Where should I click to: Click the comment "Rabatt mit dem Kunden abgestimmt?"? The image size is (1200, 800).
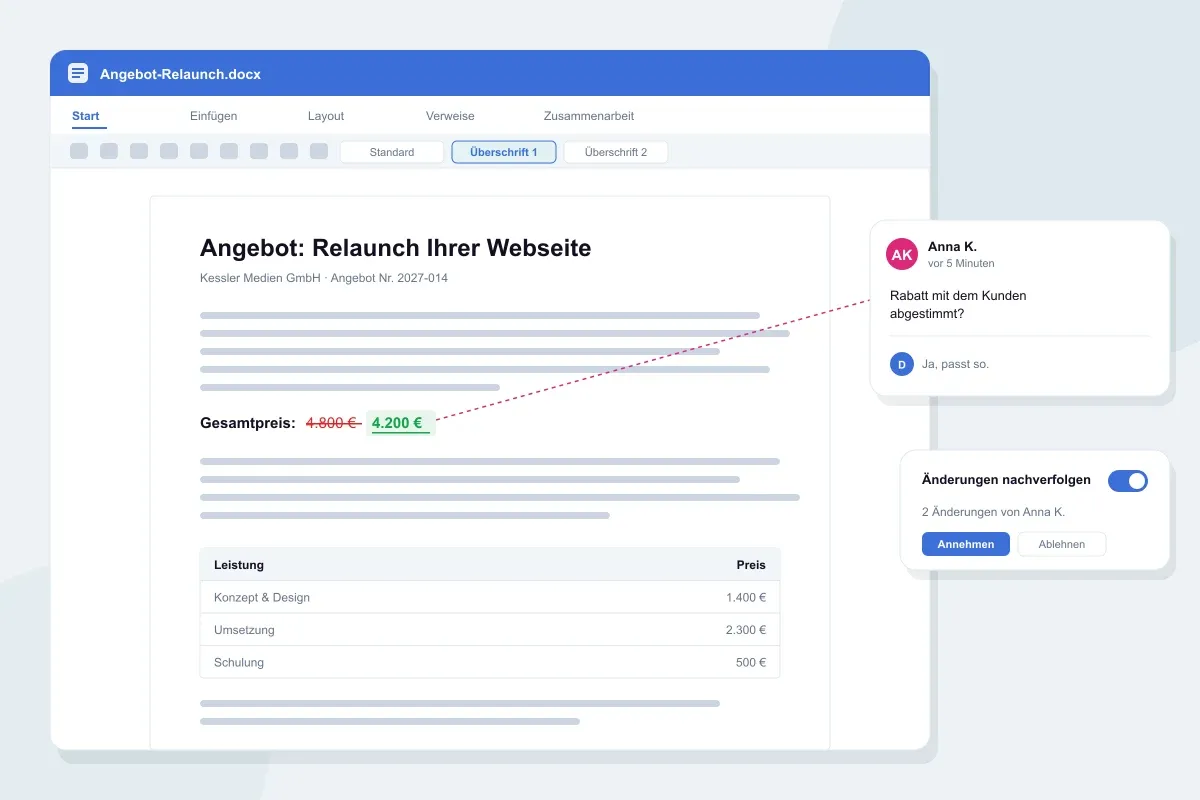(958, 305)
